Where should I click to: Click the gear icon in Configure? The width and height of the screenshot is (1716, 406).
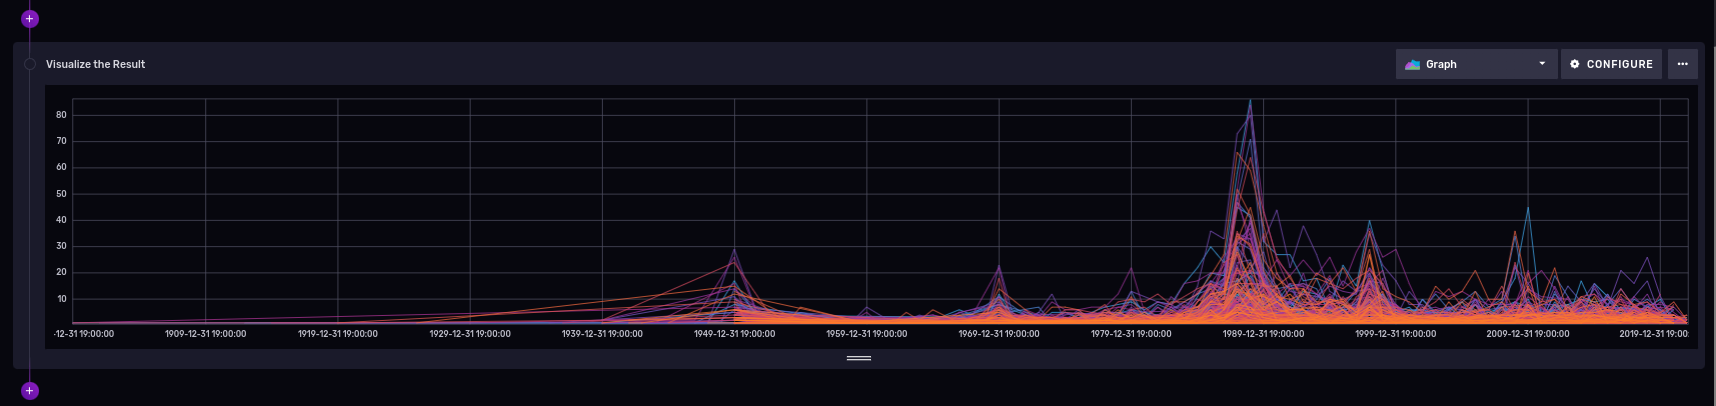coord(1575,64)
